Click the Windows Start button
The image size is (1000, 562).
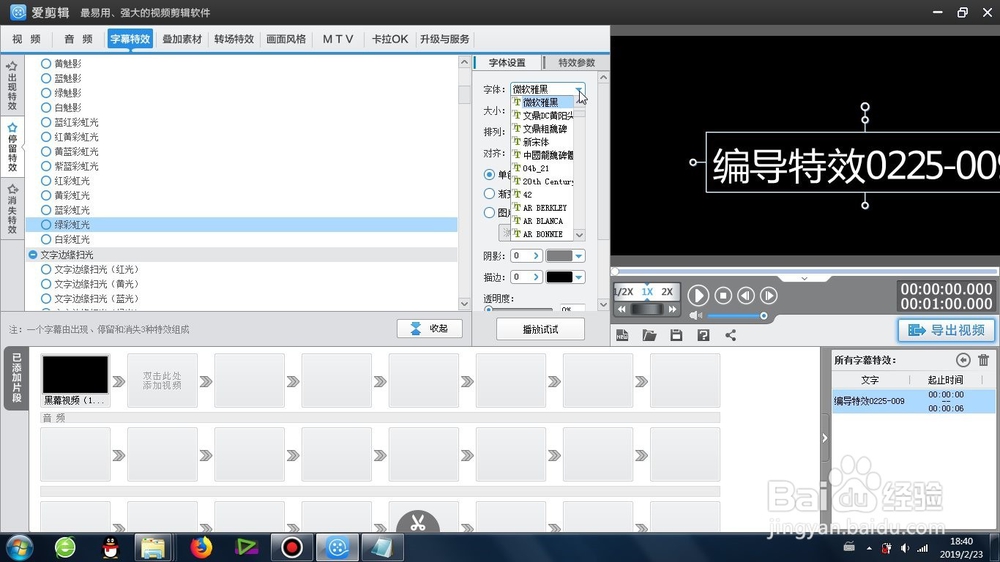coord(18,547)
